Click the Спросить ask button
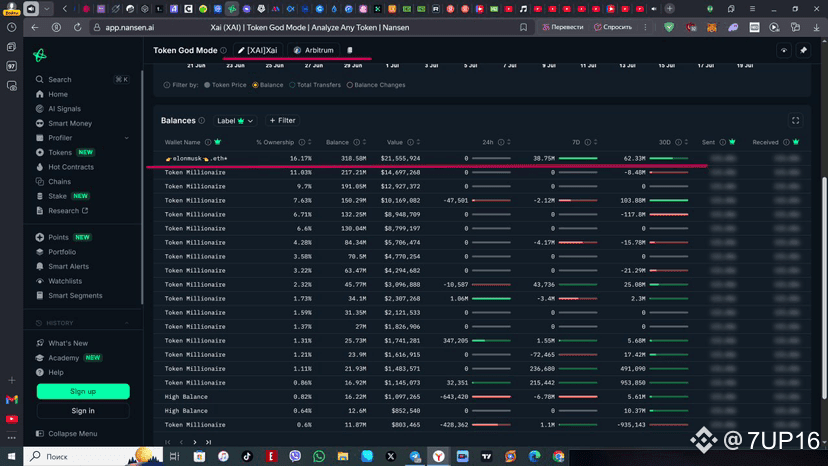This screenshot has height=466, width=828. click(x=613, y=27)
